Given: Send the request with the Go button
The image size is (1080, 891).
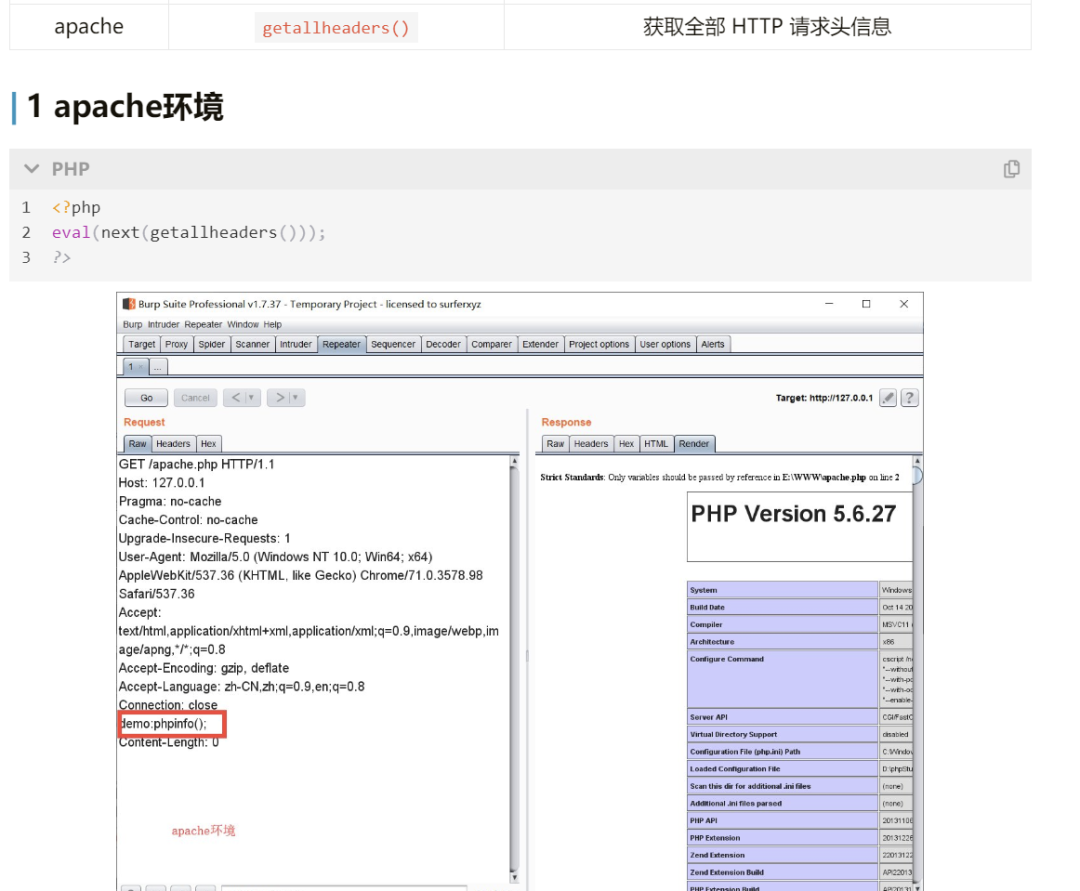Looking at the screenshot, I should (x=146, y=397).
